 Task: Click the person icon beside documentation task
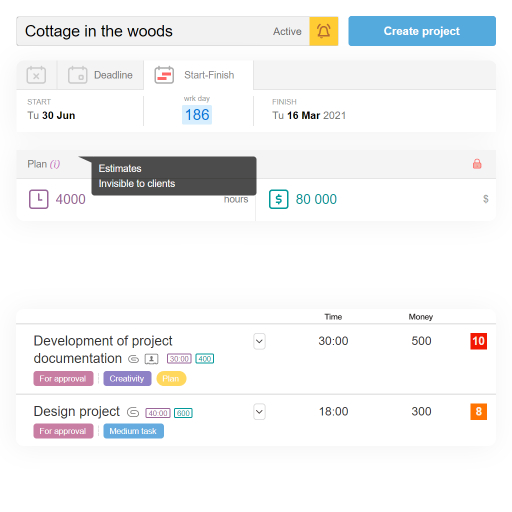pyautogui.click(x=151, y=359)
